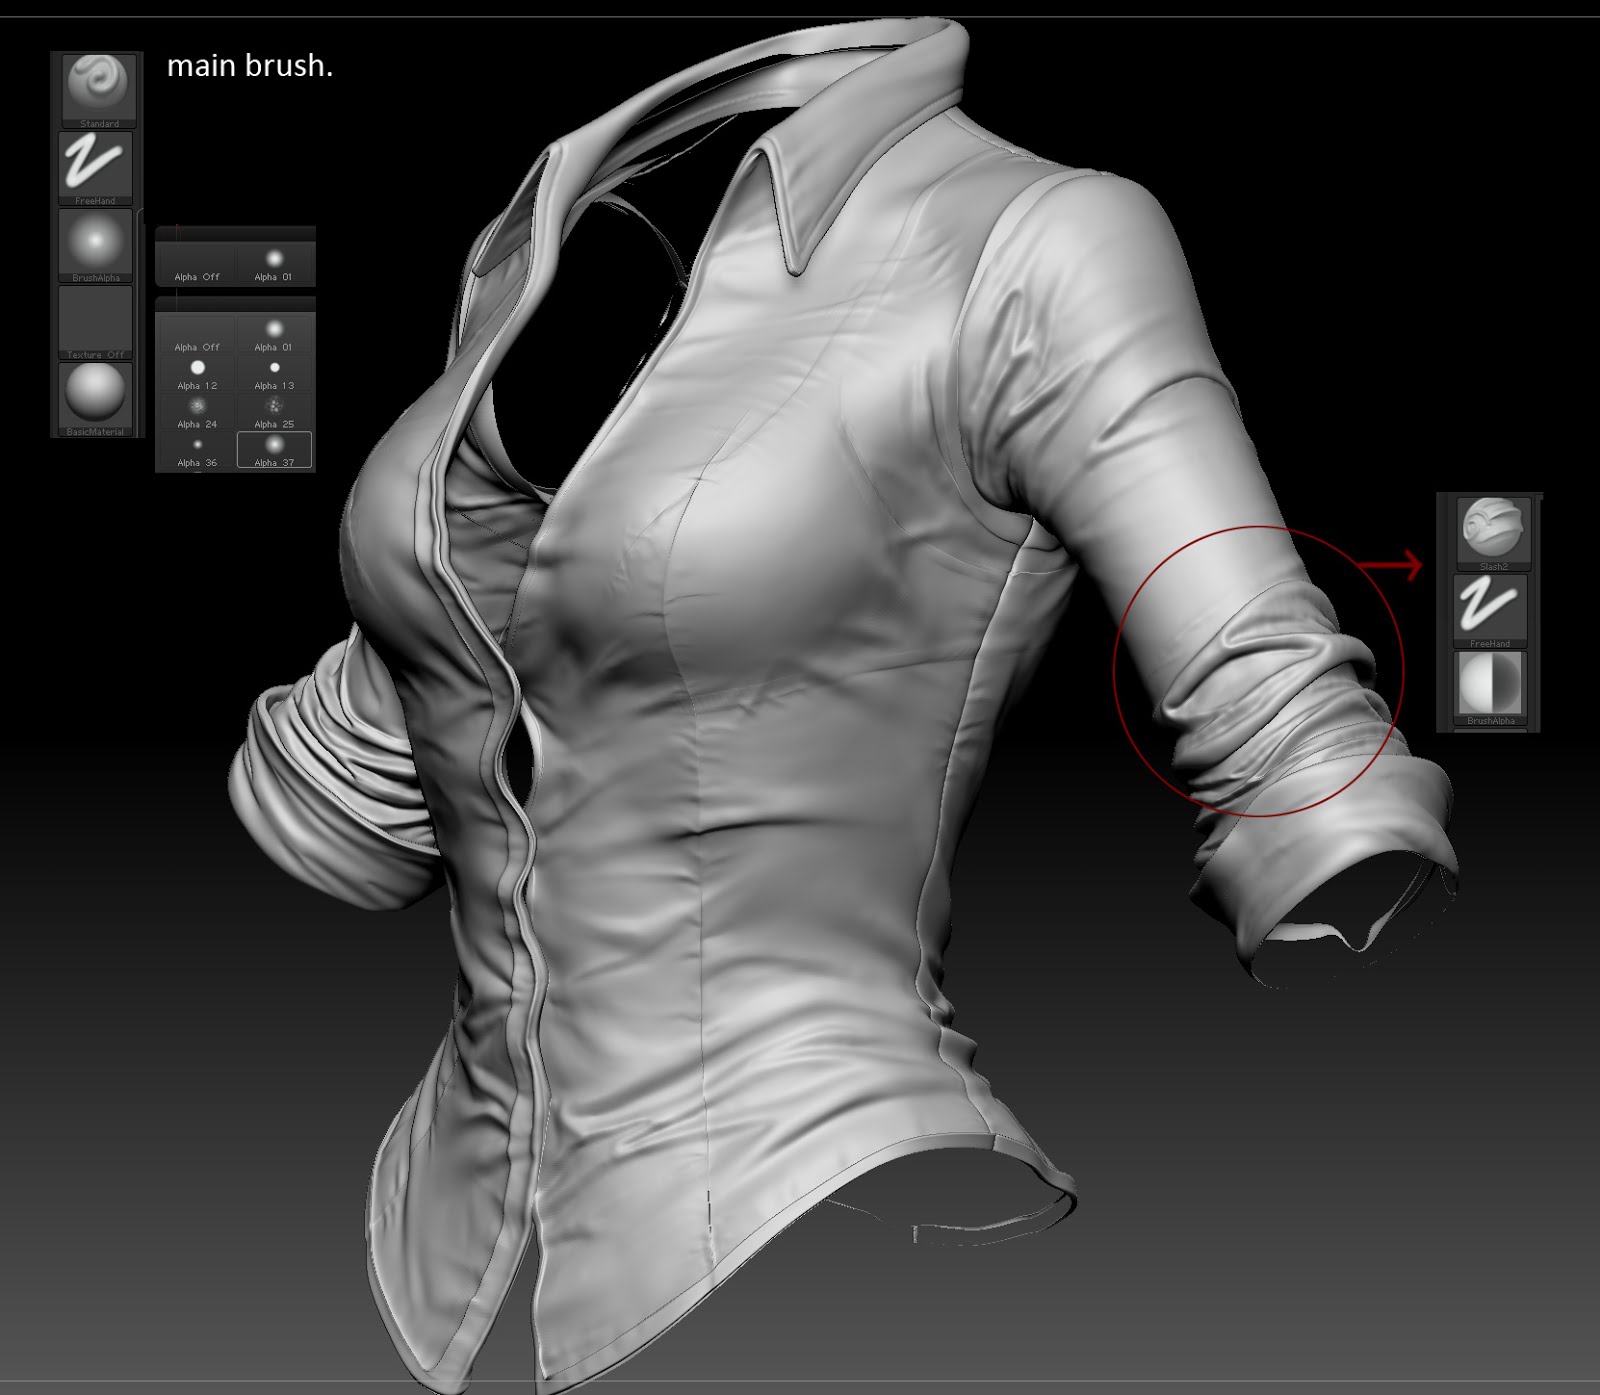Open the radial BrushAlpha slot on left

(x=96, y=245)
